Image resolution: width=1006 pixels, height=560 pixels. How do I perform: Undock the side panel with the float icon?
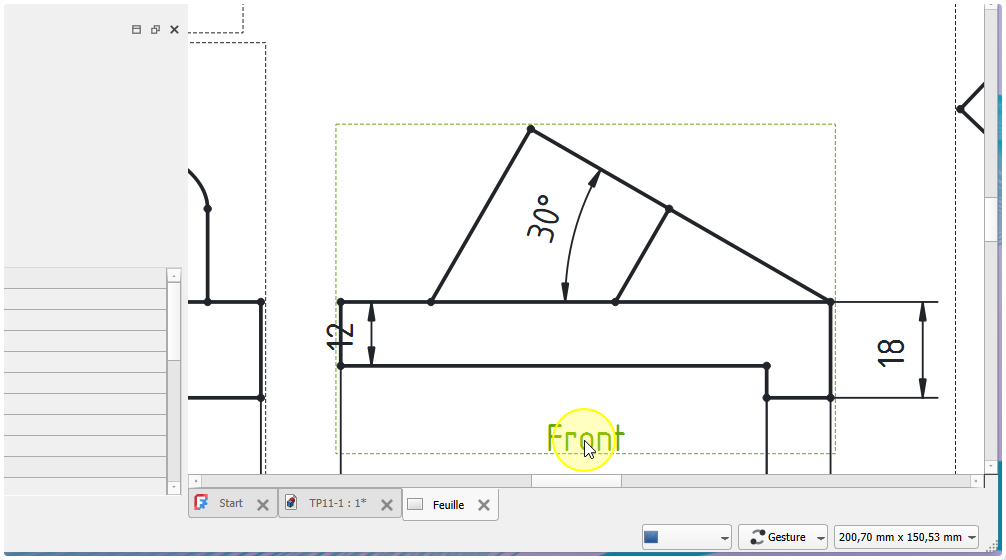pyautogui.click(x=155, y=30)
